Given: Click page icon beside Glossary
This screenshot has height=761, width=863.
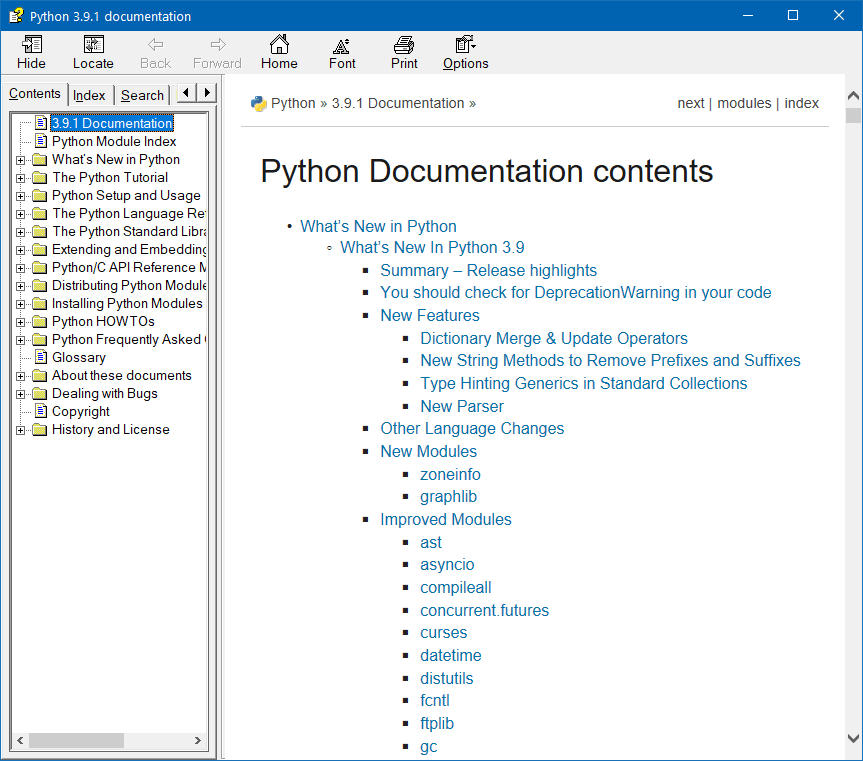Looking at the screenshot, I should [41, 357].
